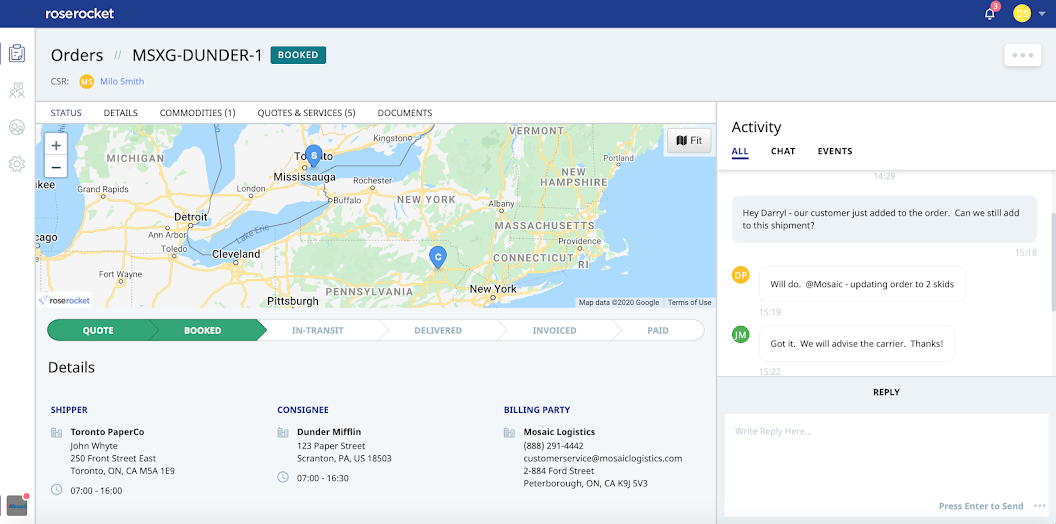This screenshot has width=1056, height=524.
Task: Click the DP avatar in activity feed
Action: 741,275
